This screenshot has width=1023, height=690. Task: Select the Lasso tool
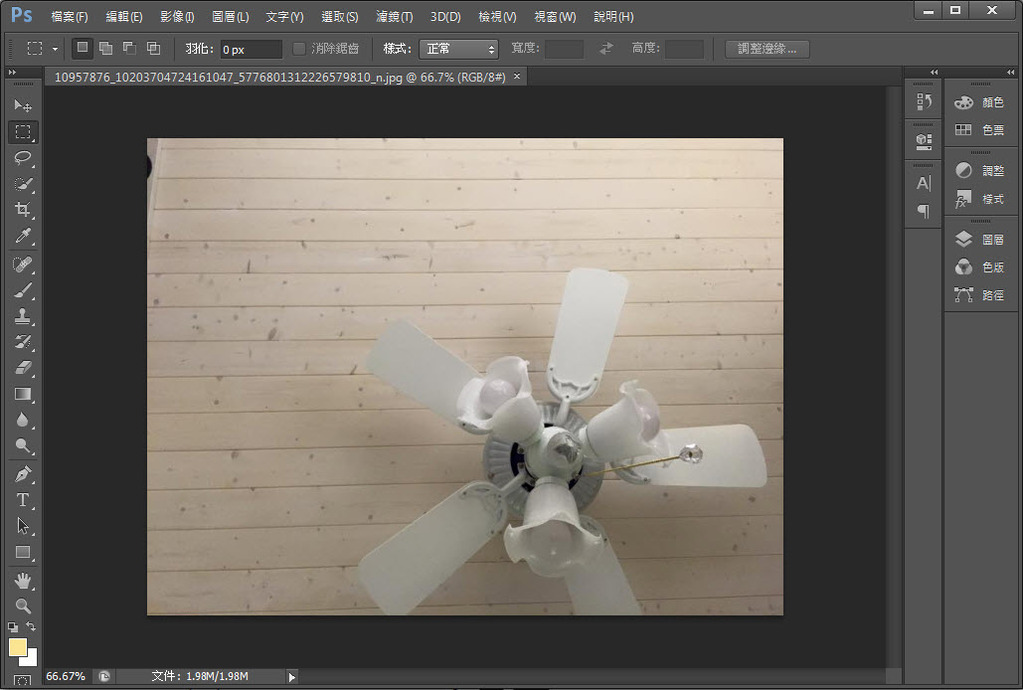pos(23,158)
